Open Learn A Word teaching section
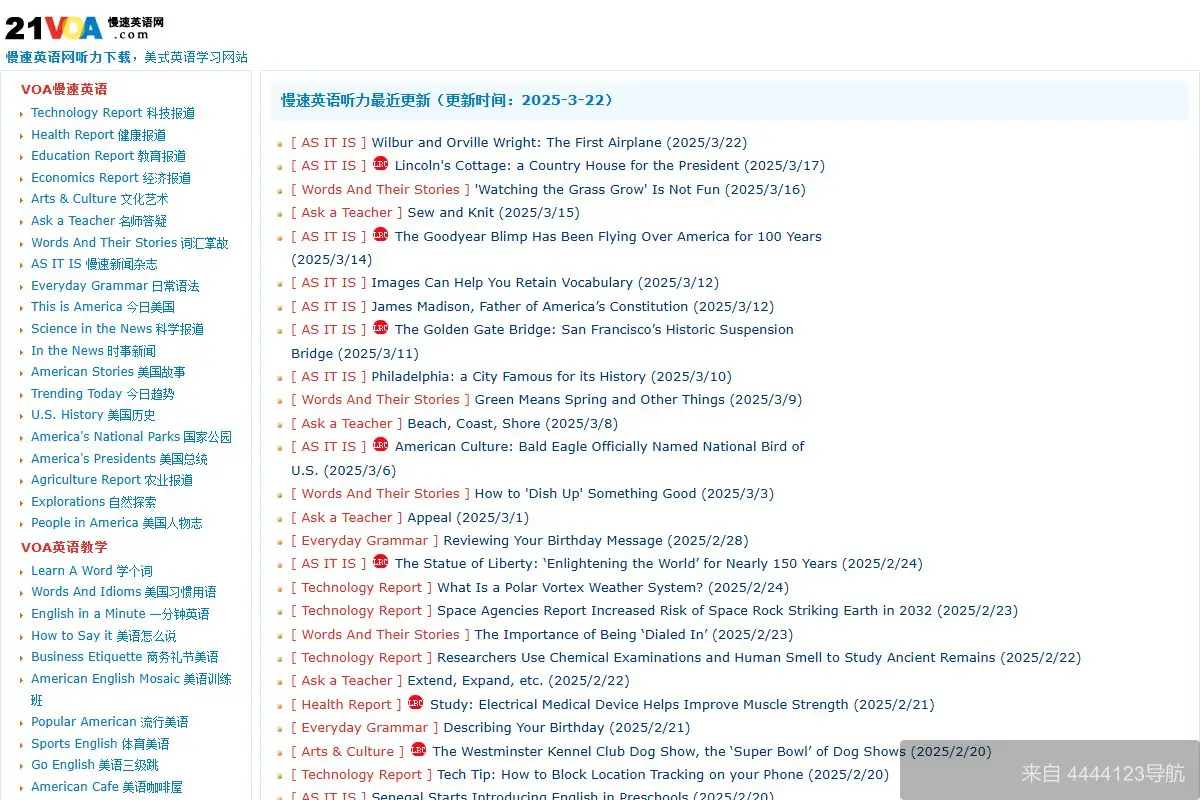 pos(91,571)
